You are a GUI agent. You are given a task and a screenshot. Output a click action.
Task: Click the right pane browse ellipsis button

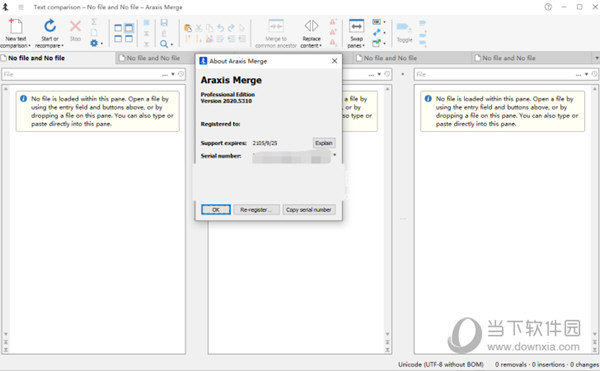pyautogui.click(x=578, y=75)
